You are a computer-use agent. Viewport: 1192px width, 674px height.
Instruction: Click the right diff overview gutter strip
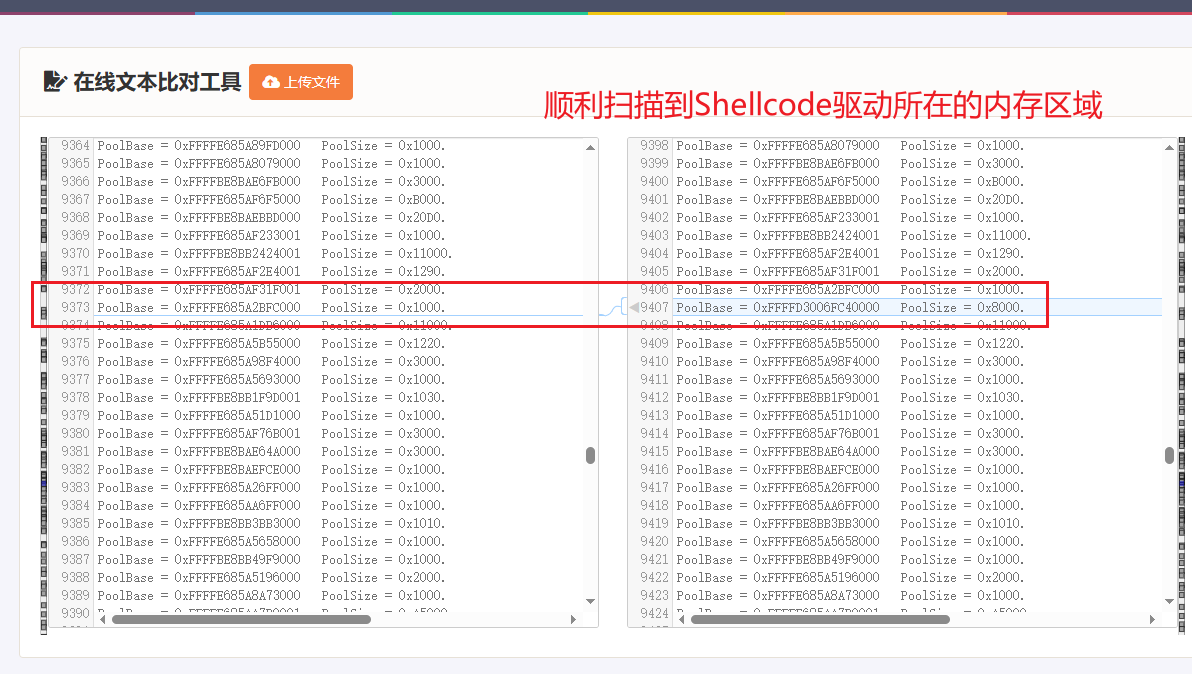pos(1181,385)
